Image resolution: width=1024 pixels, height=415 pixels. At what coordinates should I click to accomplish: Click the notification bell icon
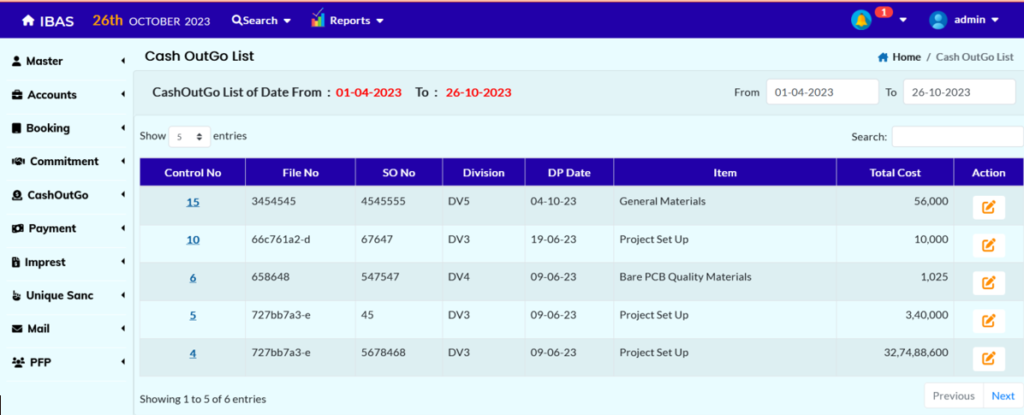tap(860, 20)
